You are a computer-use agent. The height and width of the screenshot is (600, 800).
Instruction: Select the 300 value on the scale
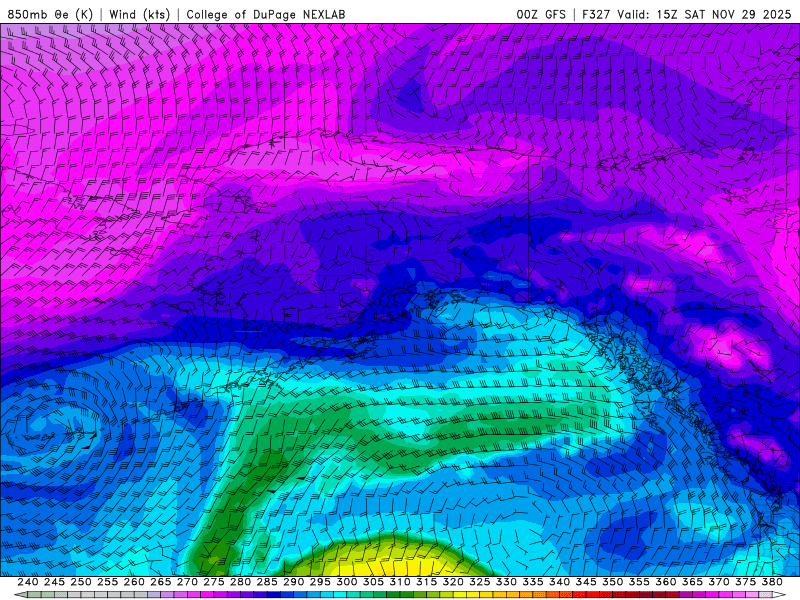[346, 582]
